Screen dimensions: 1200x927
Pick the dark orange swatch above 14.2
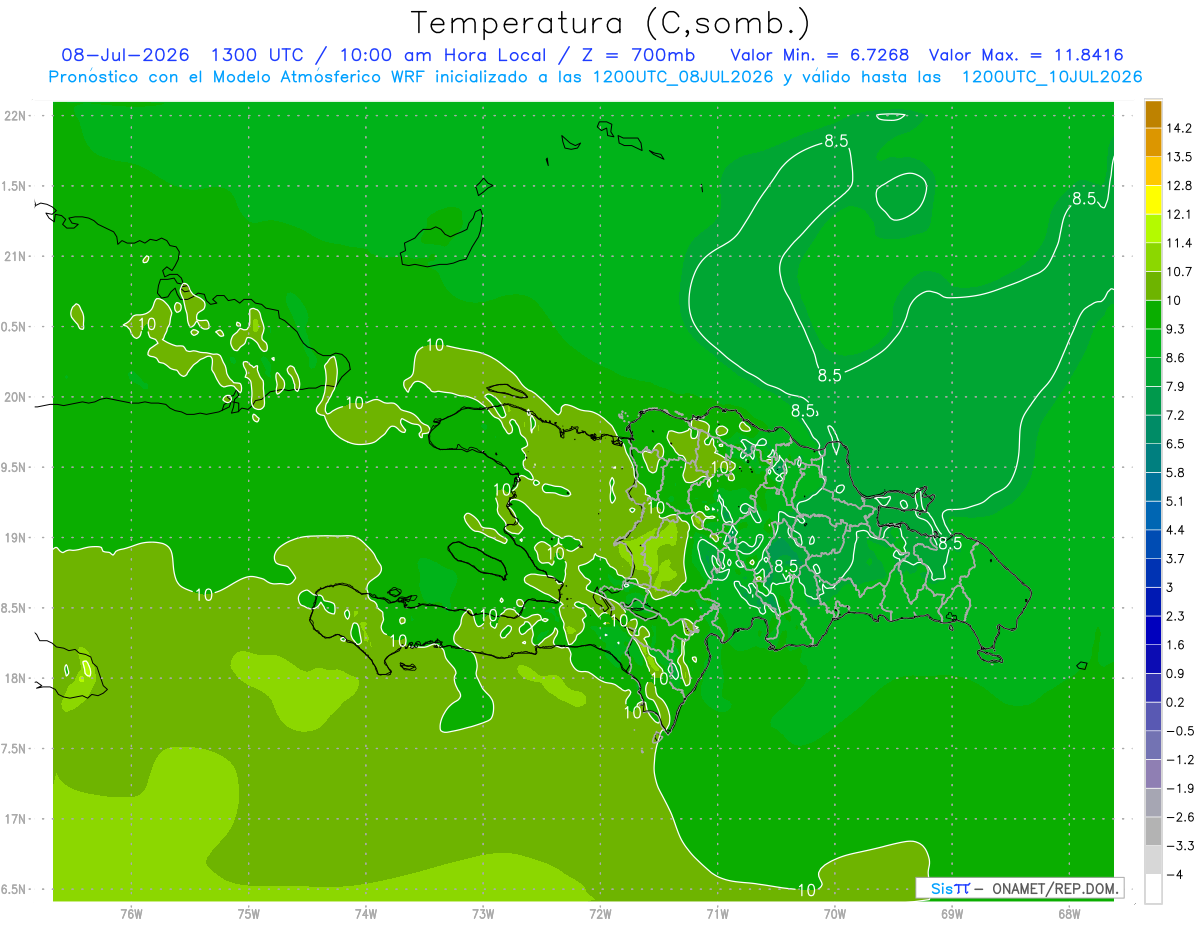click(1153, 114)
